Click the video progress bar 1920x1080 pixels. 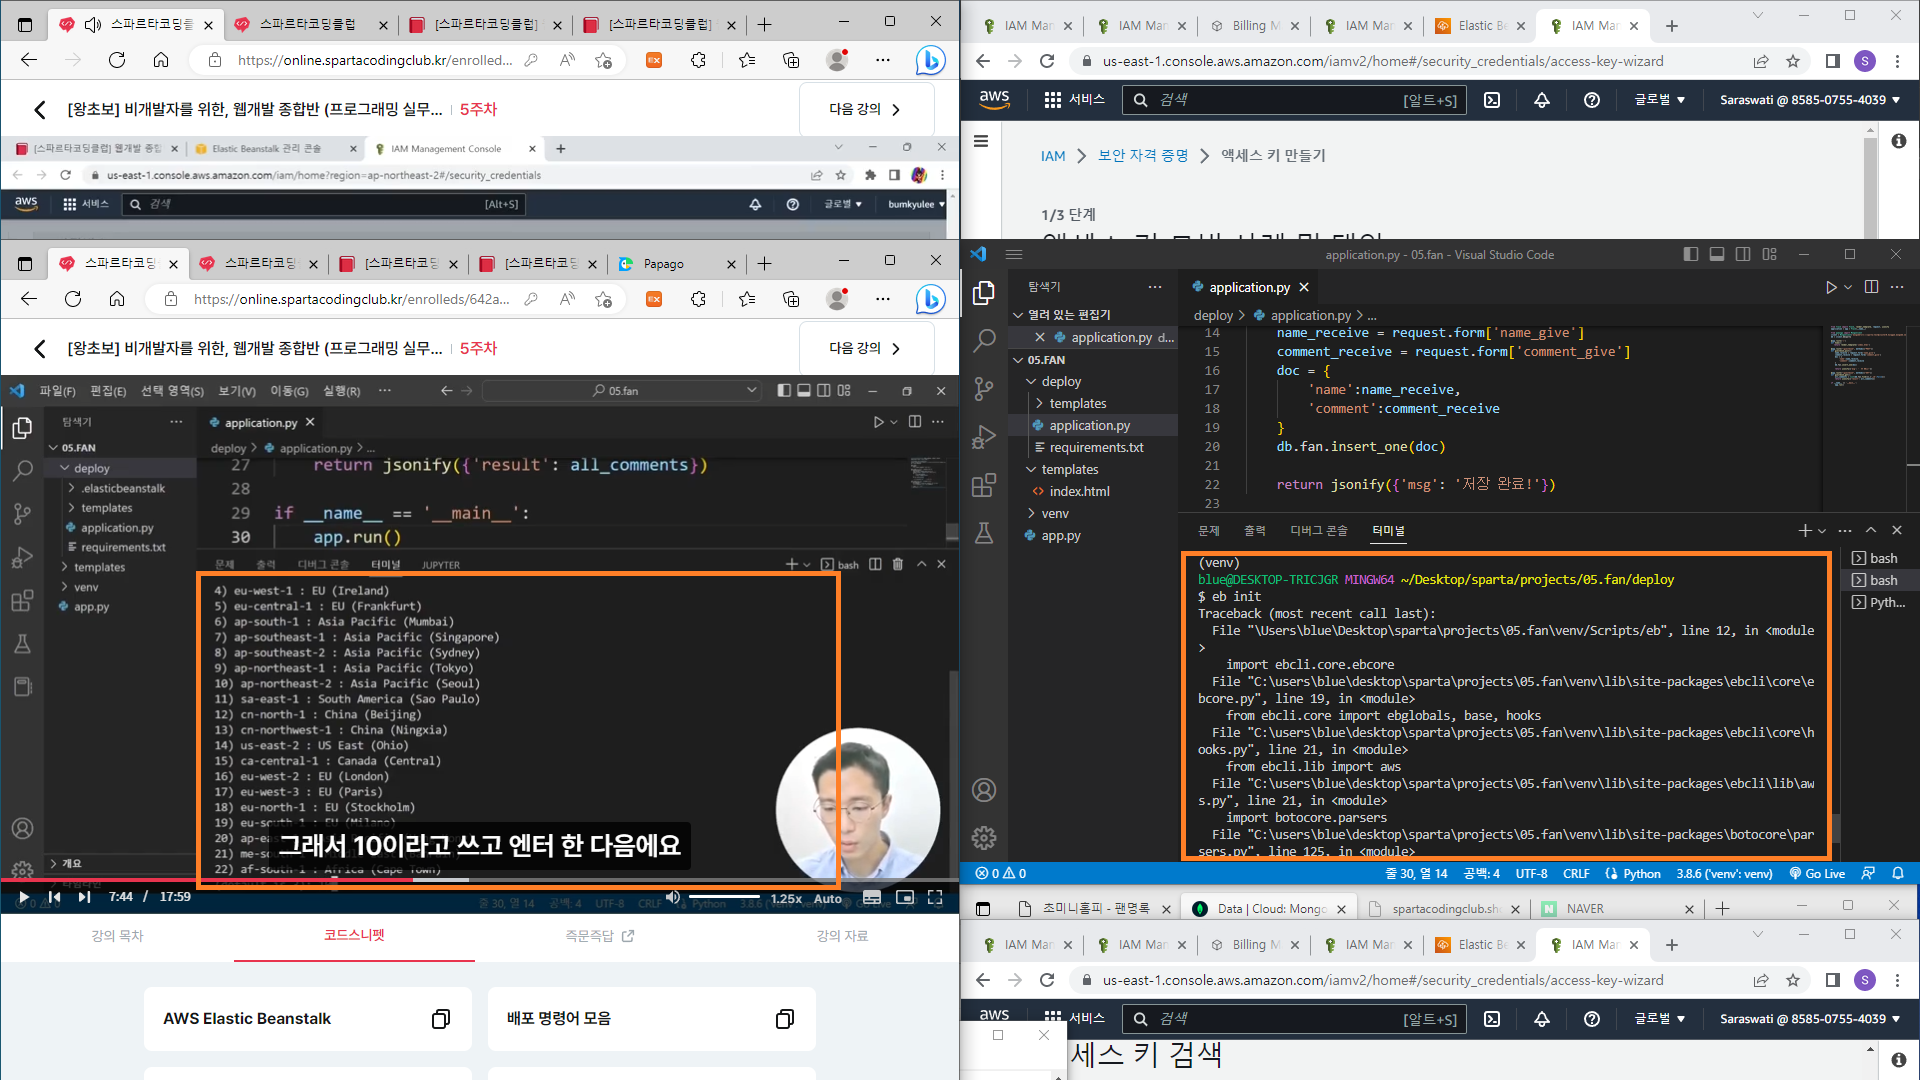pyautogui.click(x=478, y=880)
